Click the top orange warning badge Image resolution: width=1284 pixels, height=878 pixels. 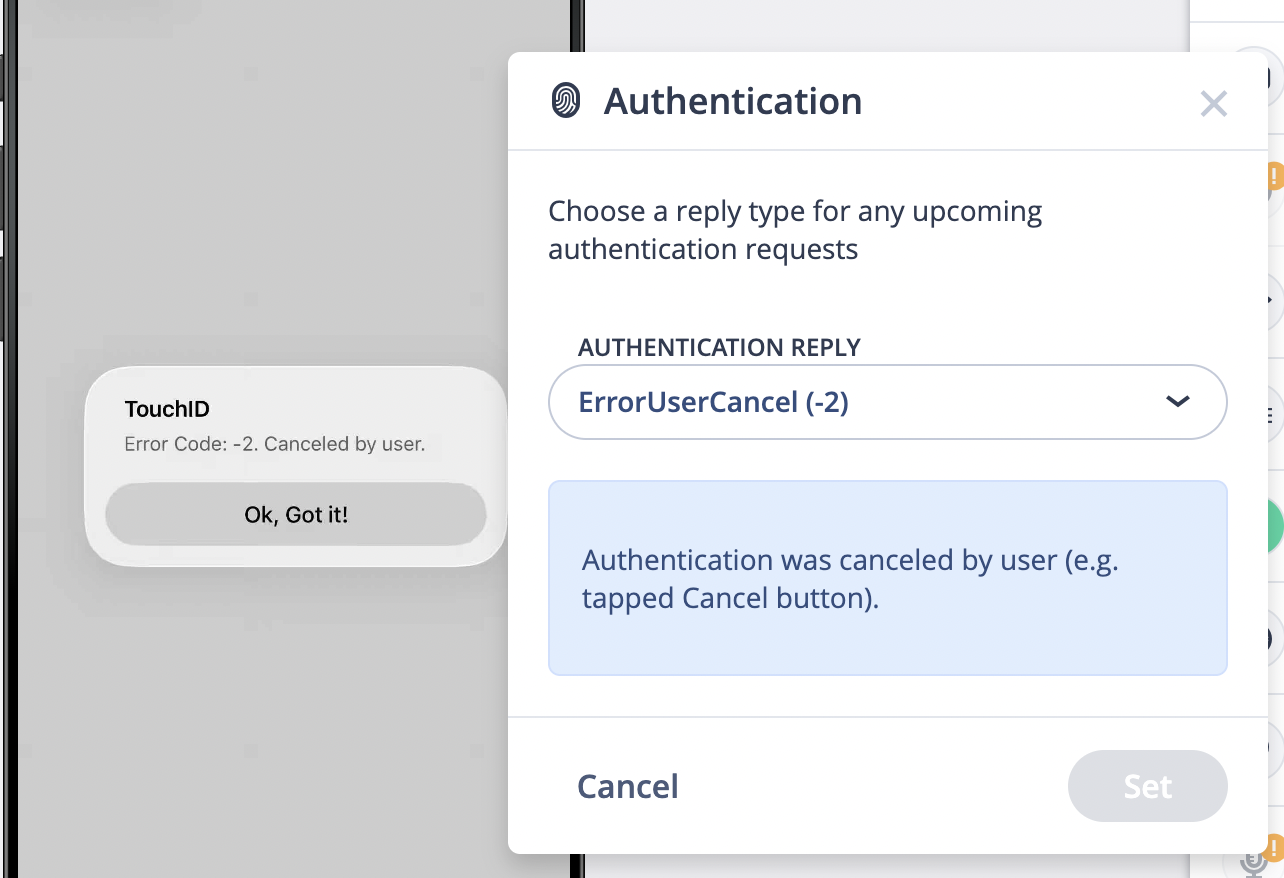pyautogui.click(x=1275, y=177)
